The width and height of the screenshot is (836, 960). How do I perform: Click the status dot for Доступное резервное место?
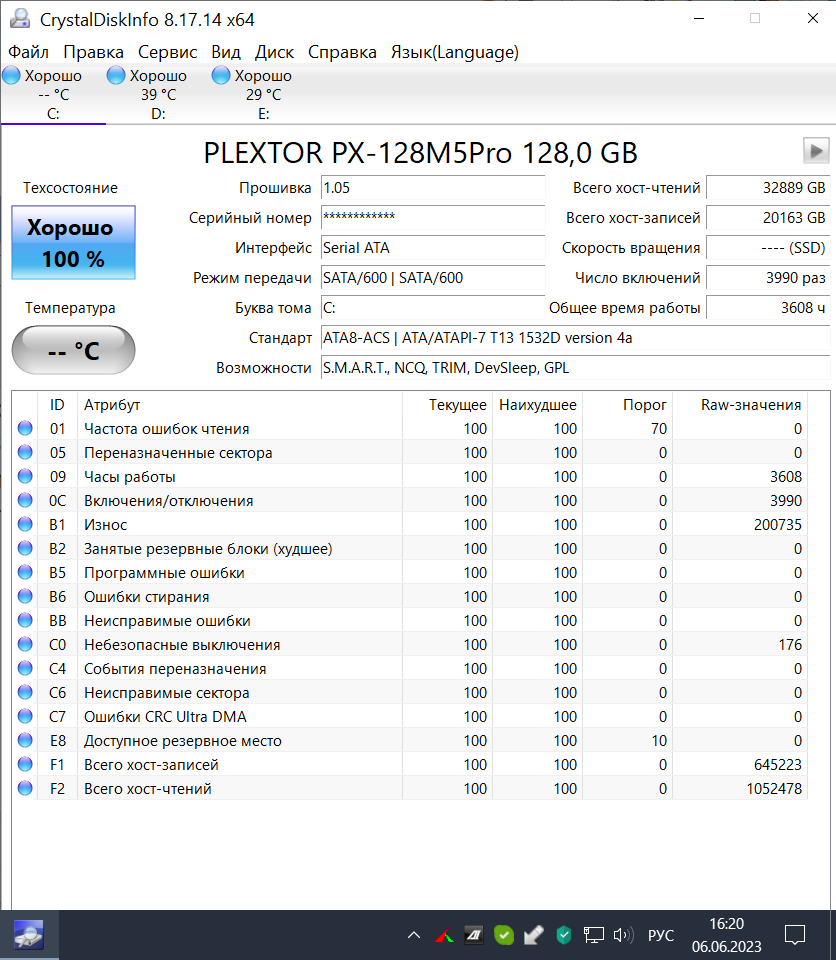(x=25, y=740)
